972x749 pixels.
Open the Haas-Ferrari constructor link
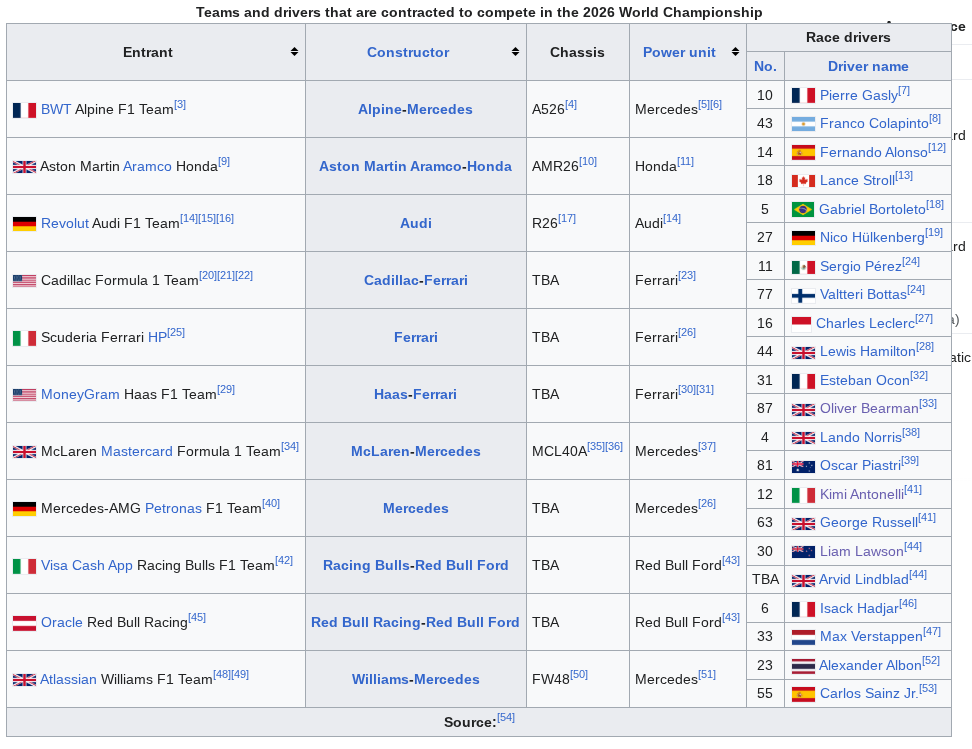click(415, 395)
